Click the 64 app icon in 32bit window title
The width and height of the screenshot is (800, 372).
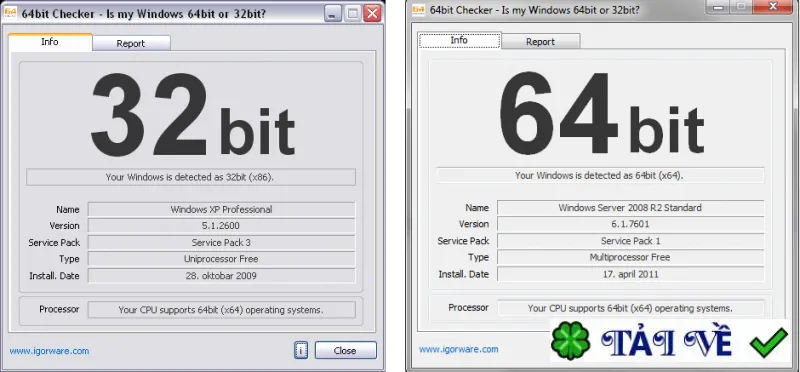tap(11, 13)
